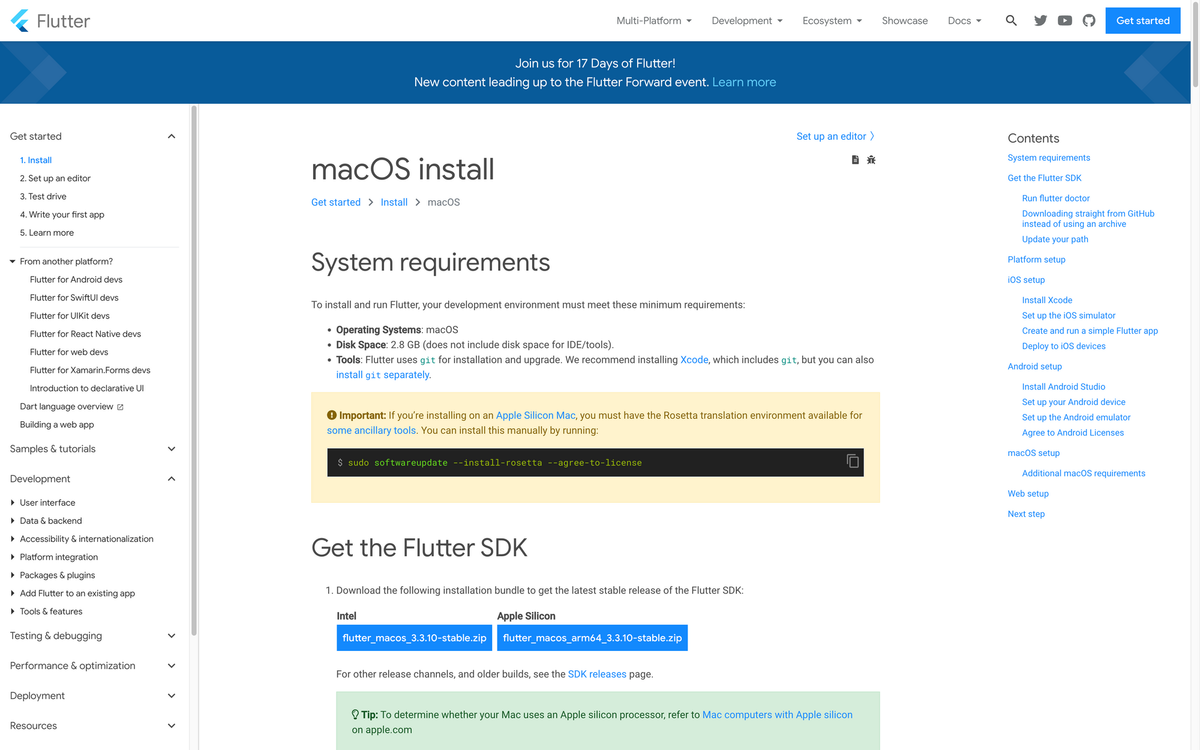Click the Flutter logo in header
The image size is (1200, 750).
pyautogui.click(x=50, y=20)
